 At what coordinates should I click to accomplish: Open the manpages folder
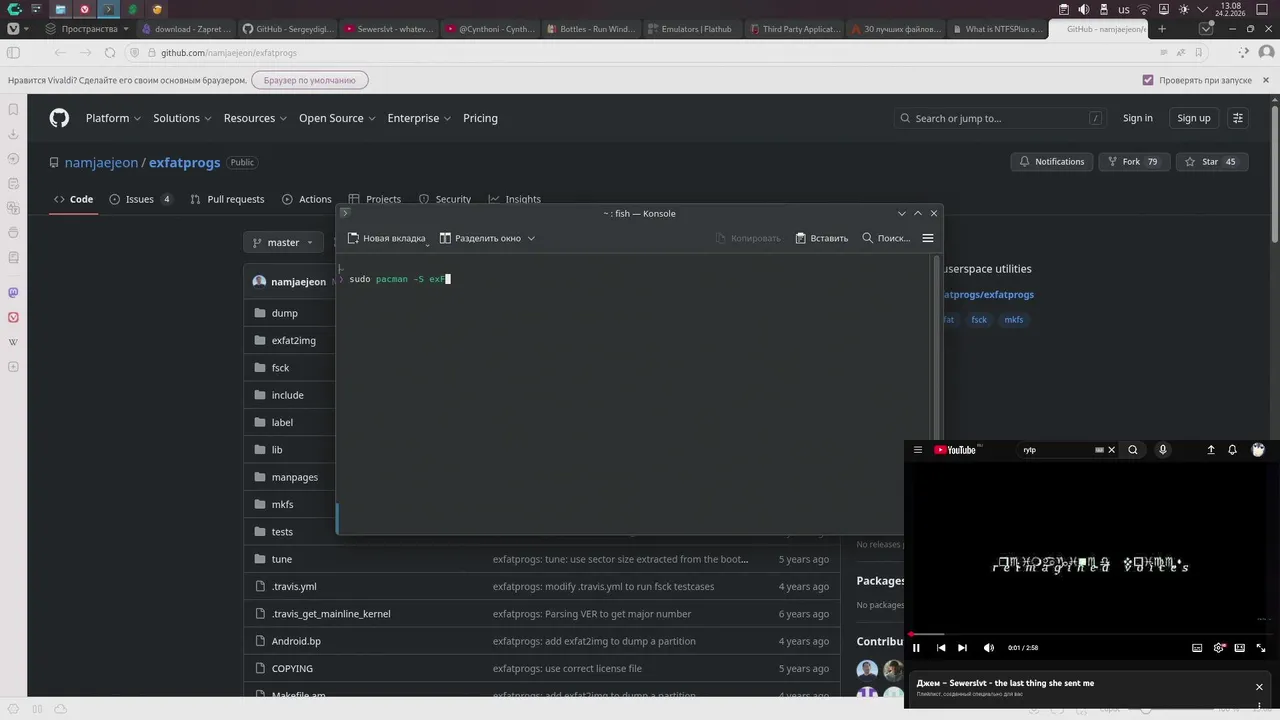(x=295, y=477)
